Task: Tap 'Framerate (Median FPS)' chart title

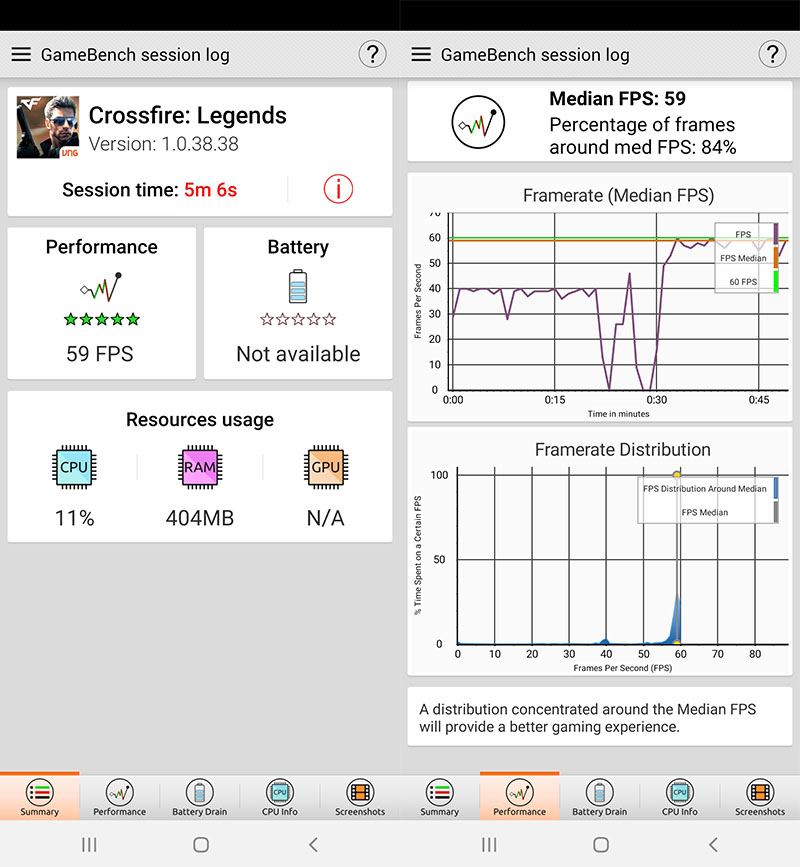Action: click(618, 195)
